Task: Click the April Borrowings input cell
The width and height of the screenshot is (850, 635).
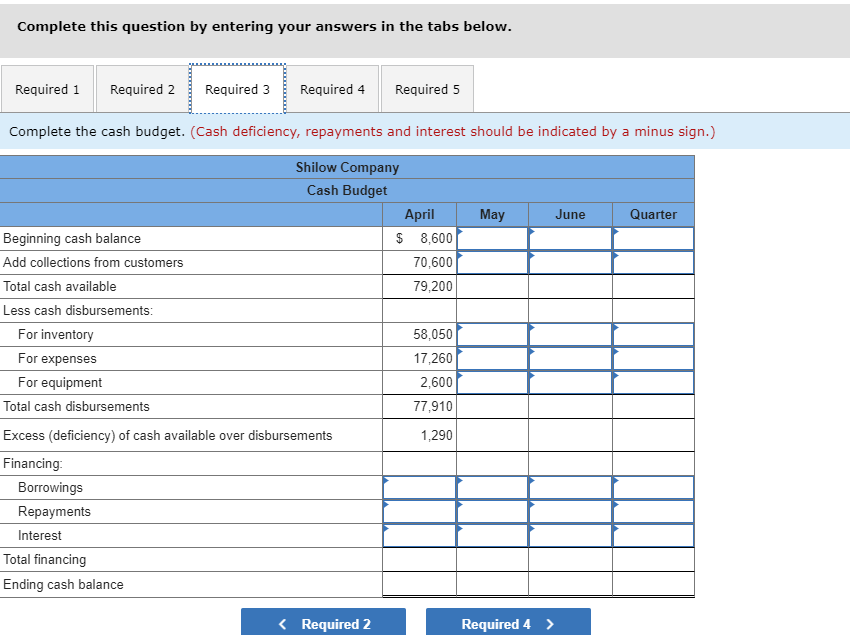Action: coord(418,487)
